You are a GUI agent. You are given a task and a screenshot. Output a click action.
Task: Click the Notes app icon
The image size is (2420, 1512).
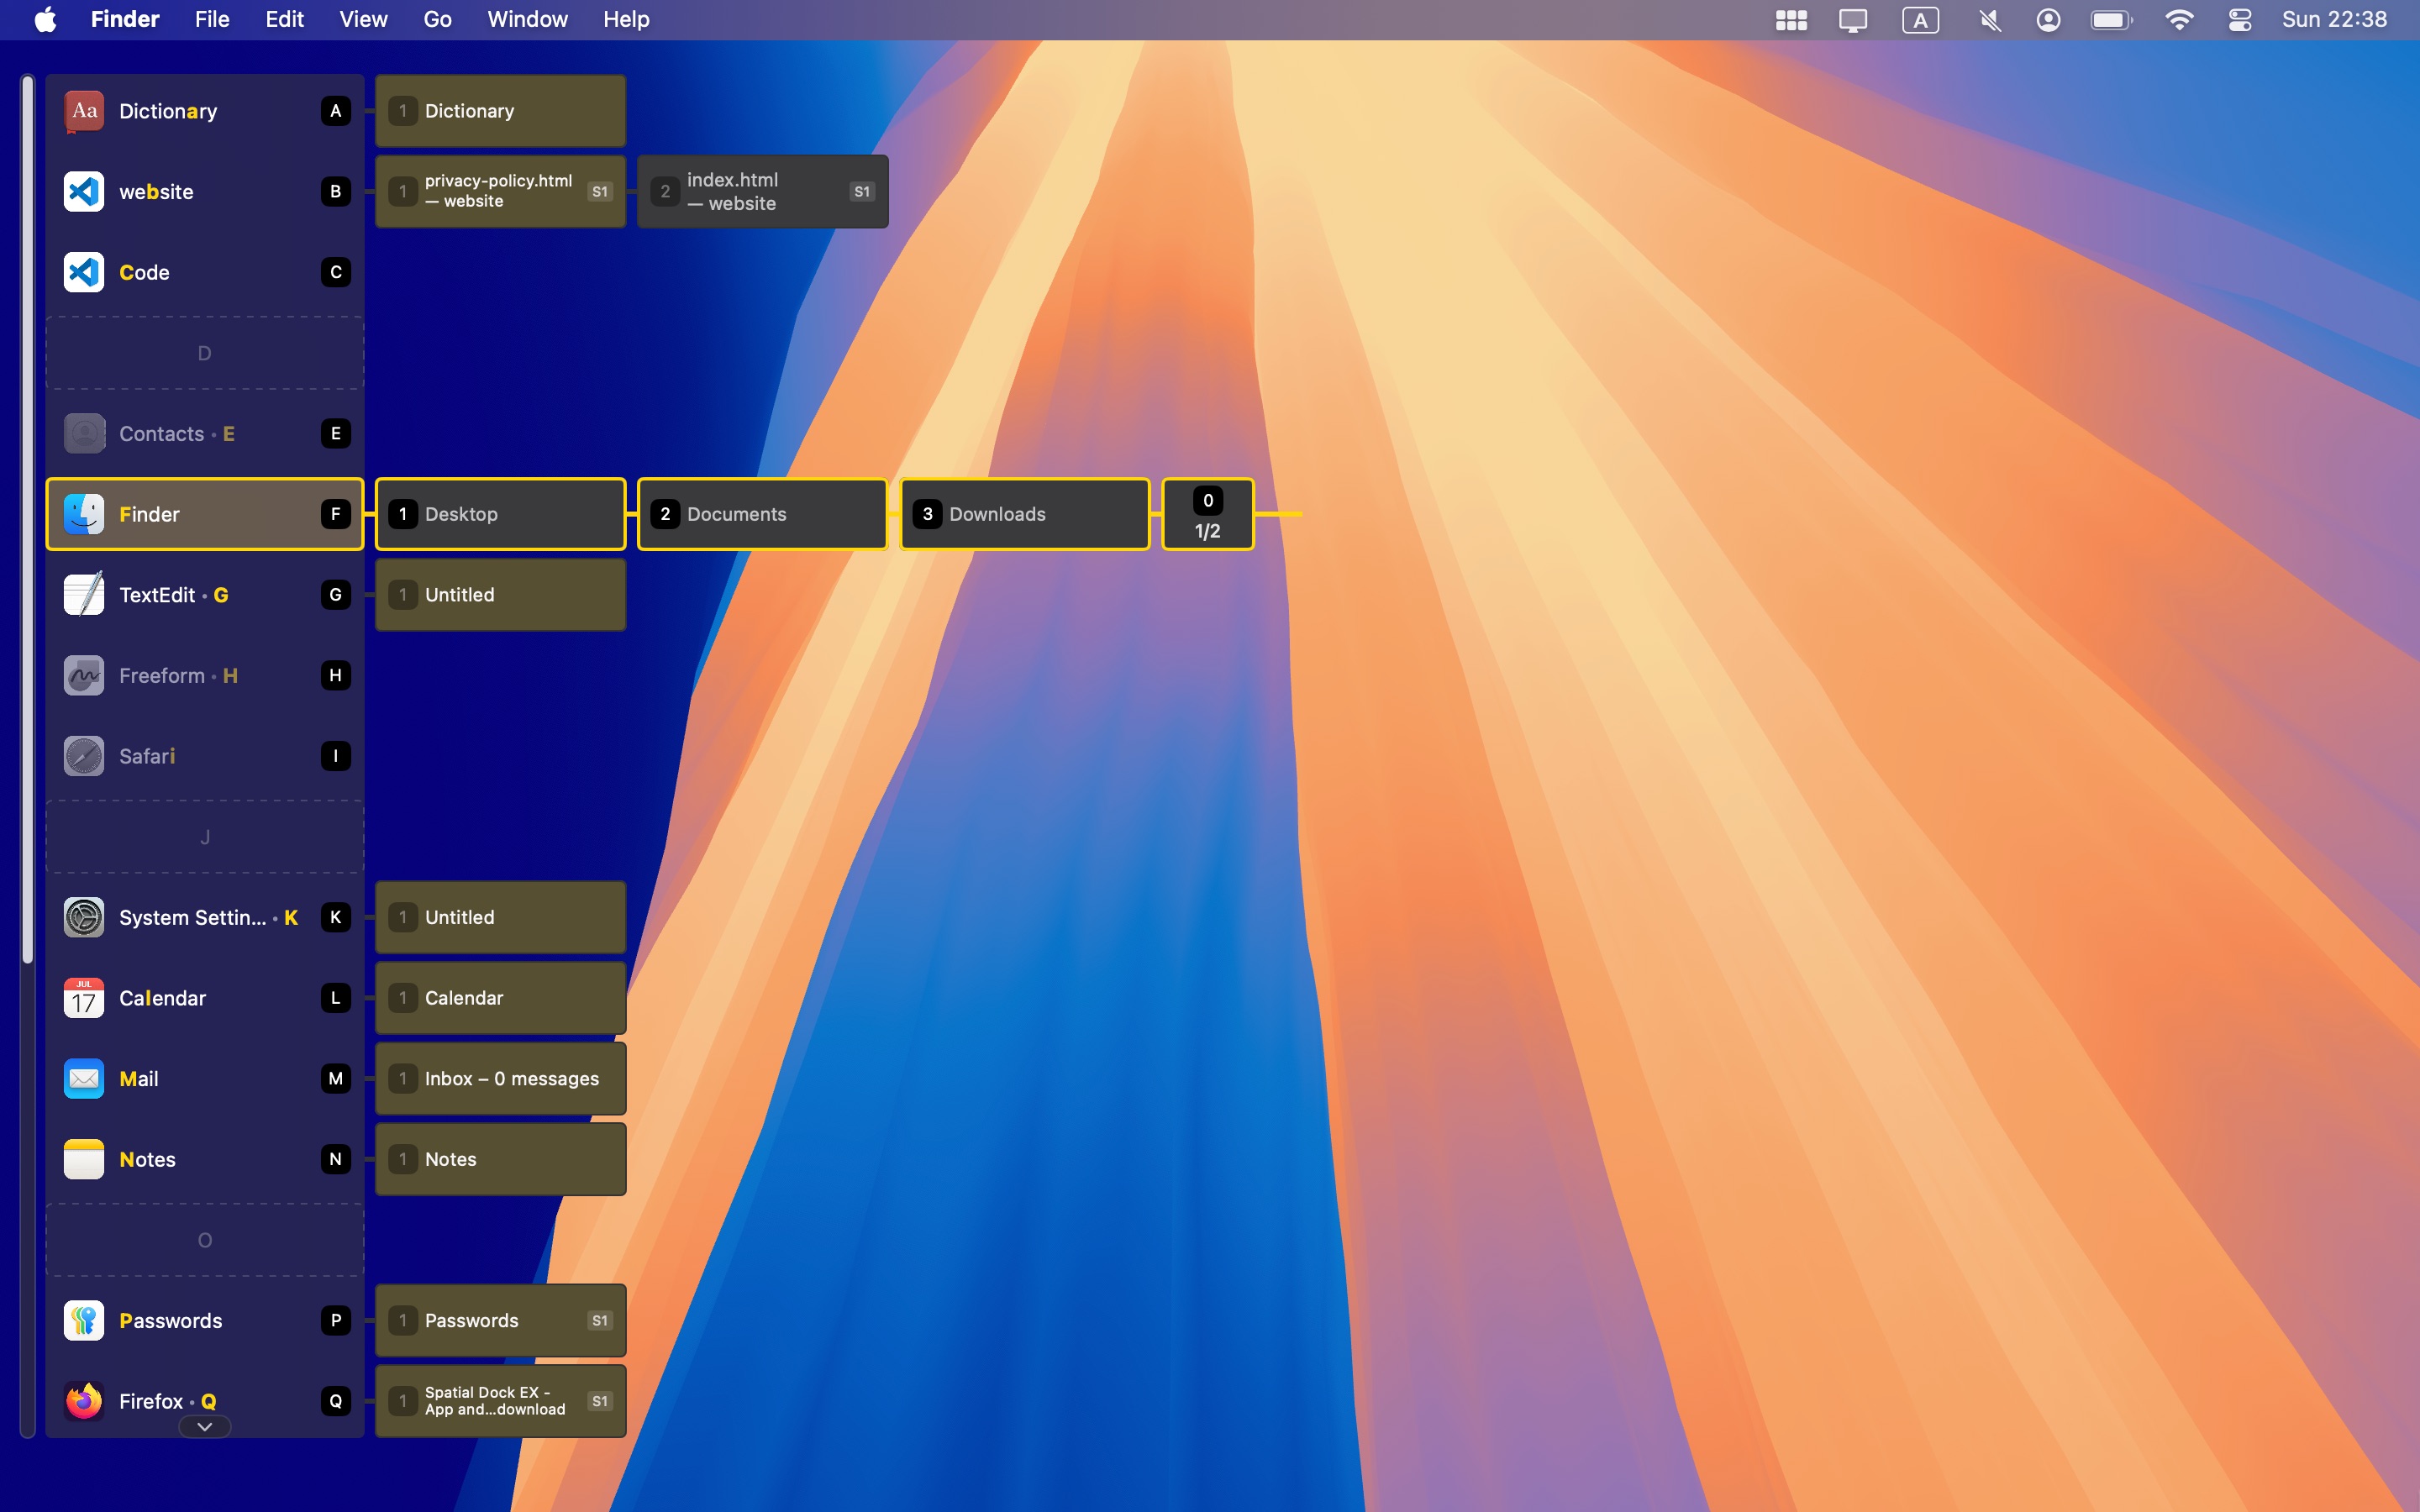tap(84, 1159)
